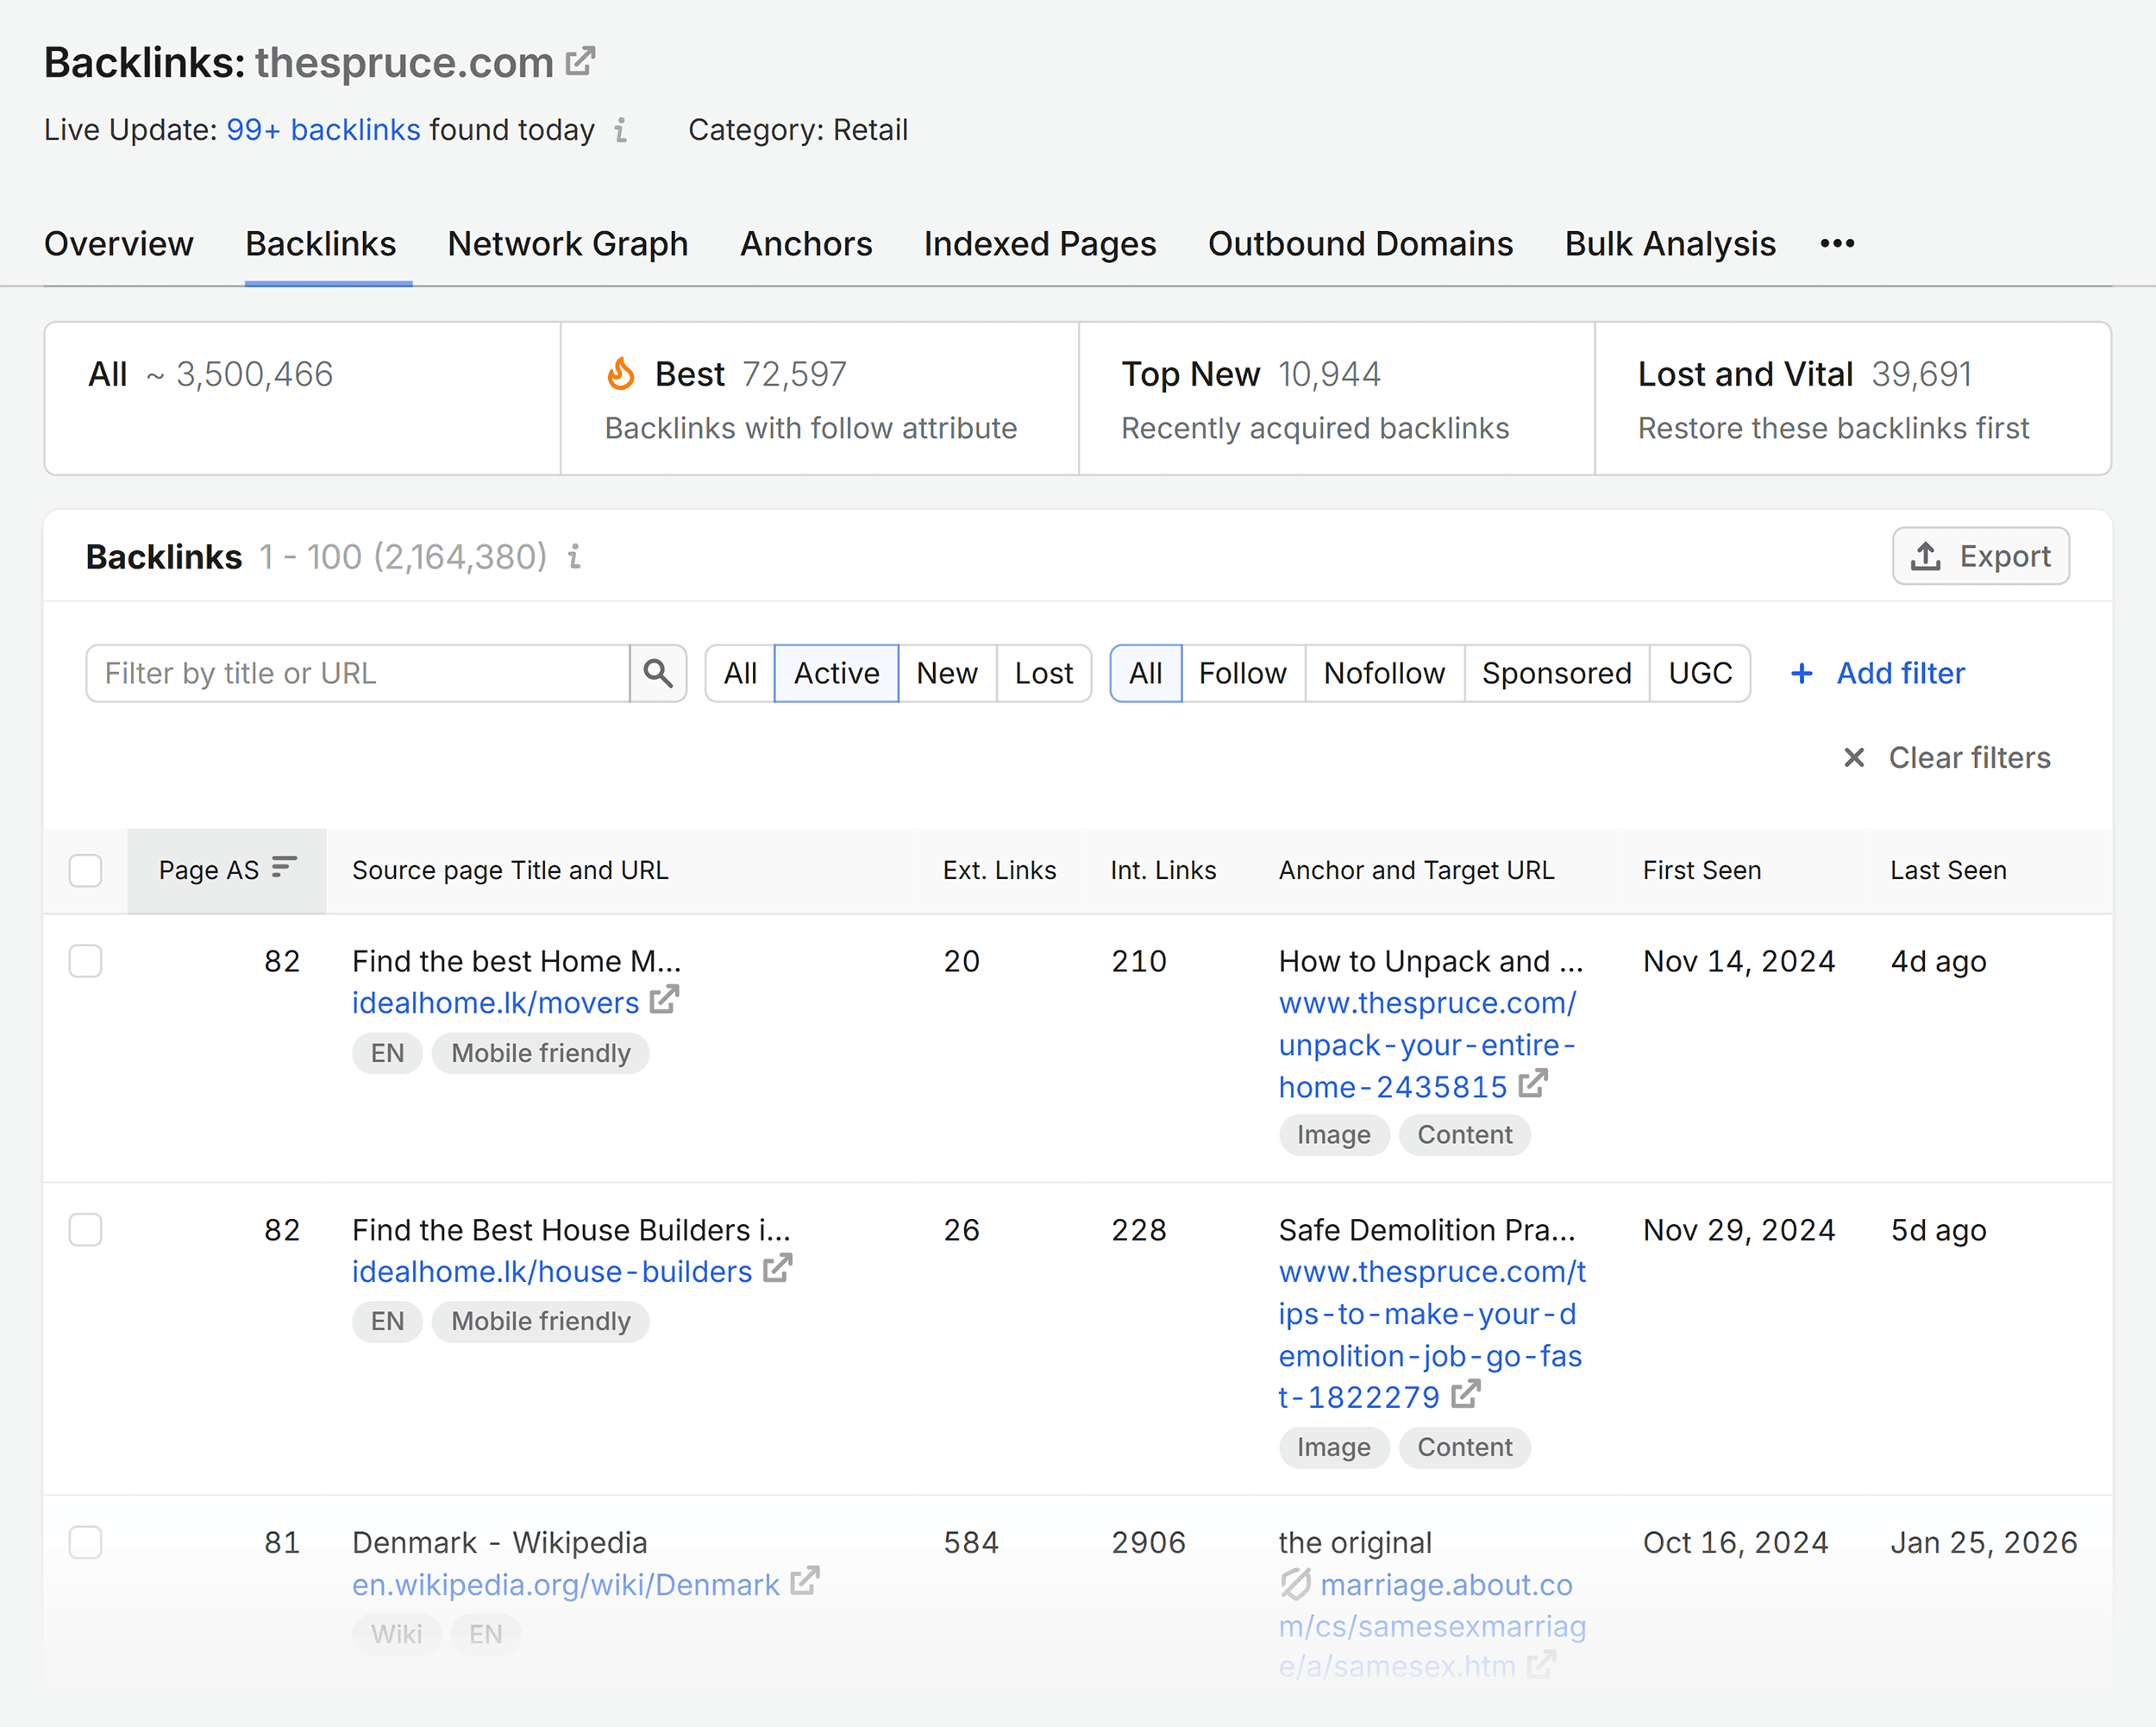Open the en.wikipedia.org/wiki/Denmark link

pyautogui.click(x=565, y=1584)
